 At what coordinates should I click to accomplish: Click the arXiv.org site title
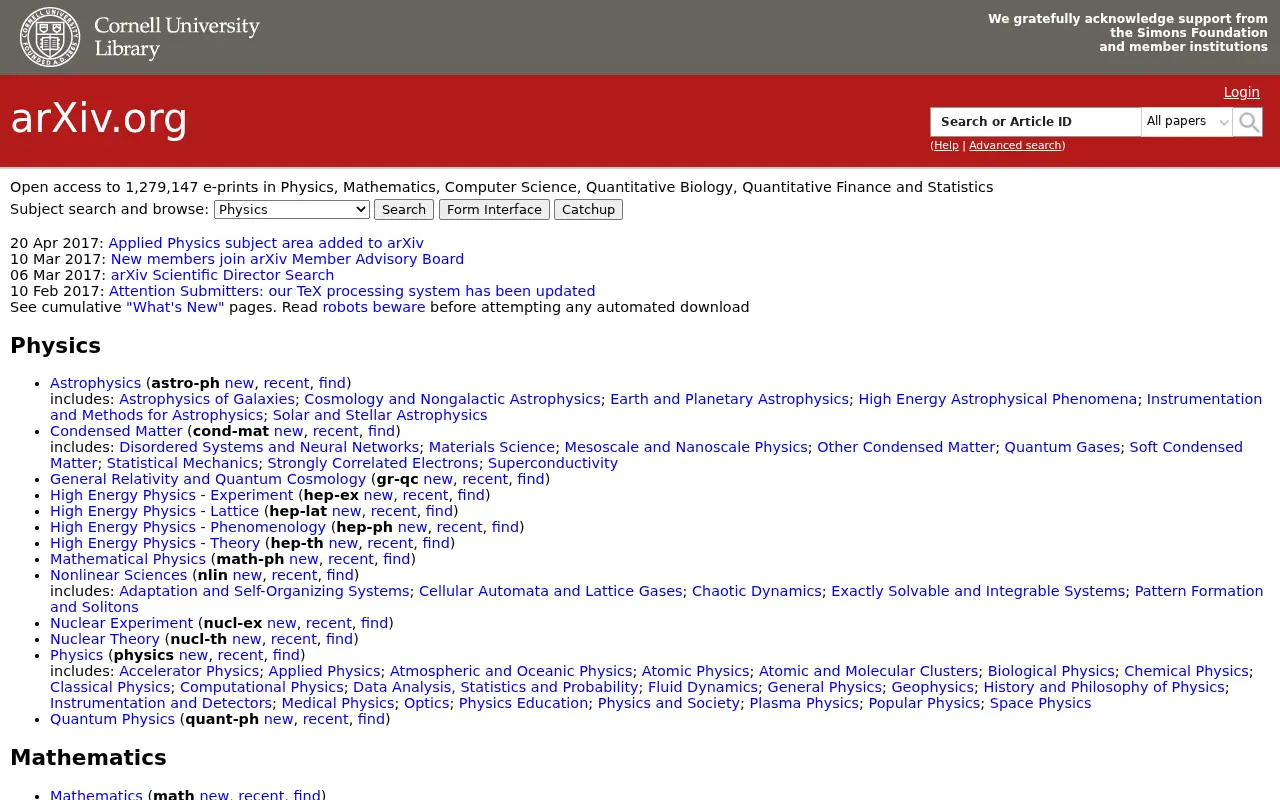[99, 119]
